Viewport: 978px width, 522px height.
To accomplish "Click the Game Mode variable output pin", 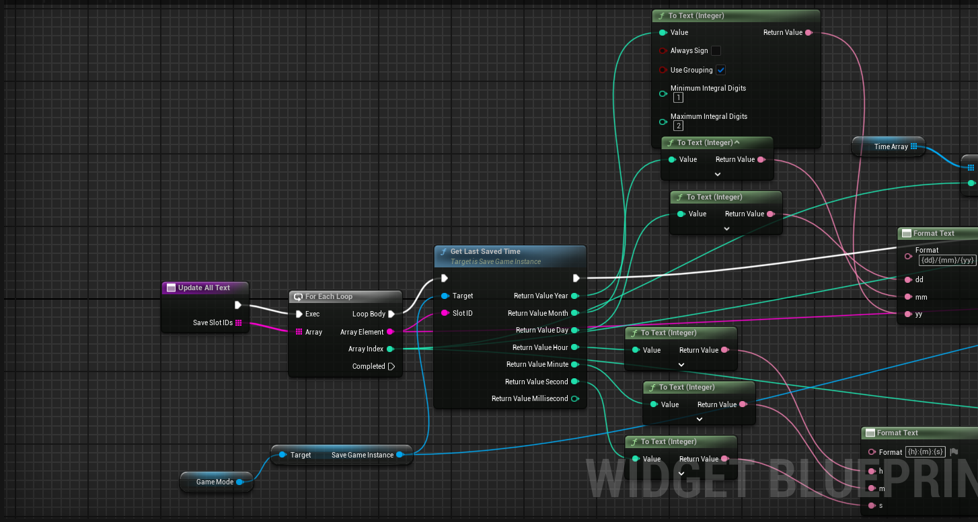I will (x=240, y=482).
